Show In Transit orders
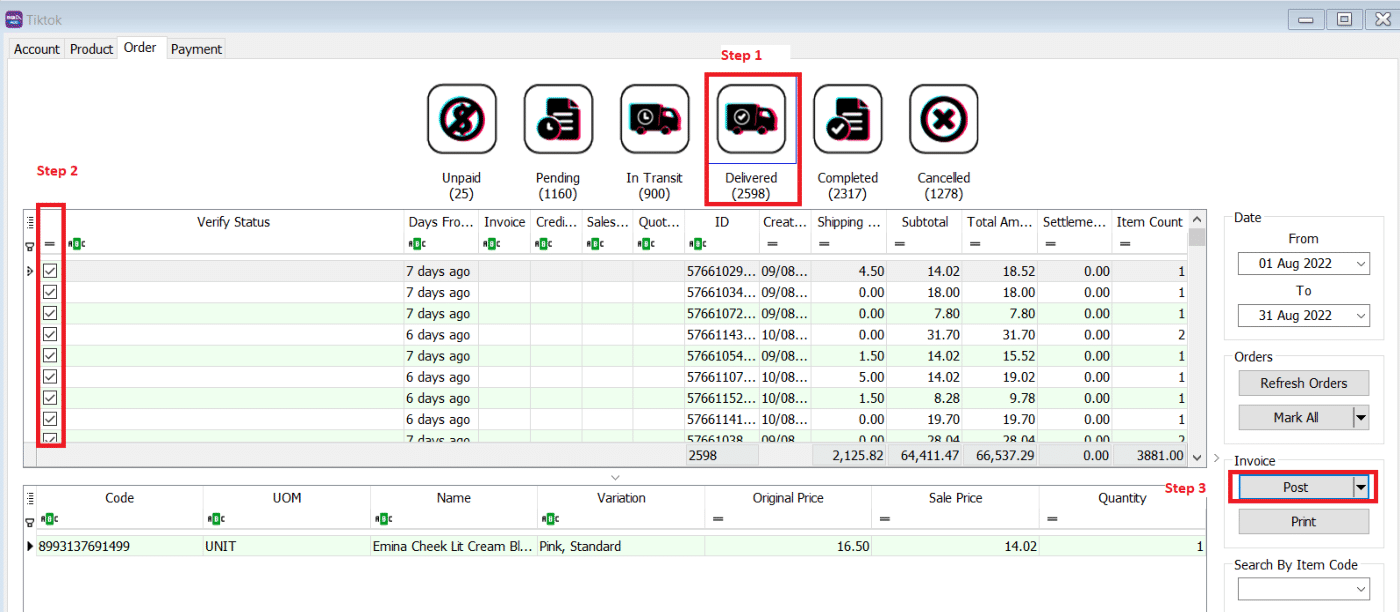1400x612 pixels. tap(654, 120)
